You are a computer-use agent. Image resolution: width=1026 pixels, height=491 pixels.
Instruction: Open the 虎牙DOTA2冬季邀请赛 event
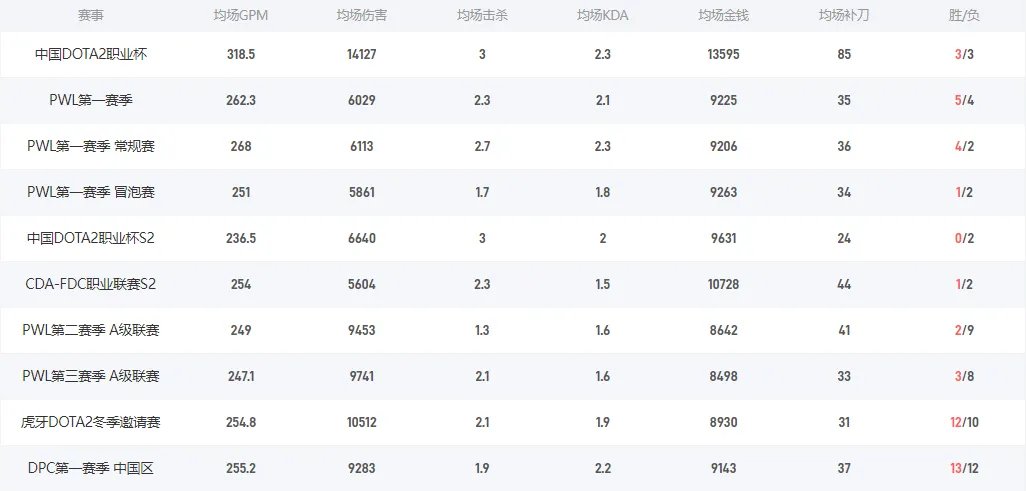point(90,422)
